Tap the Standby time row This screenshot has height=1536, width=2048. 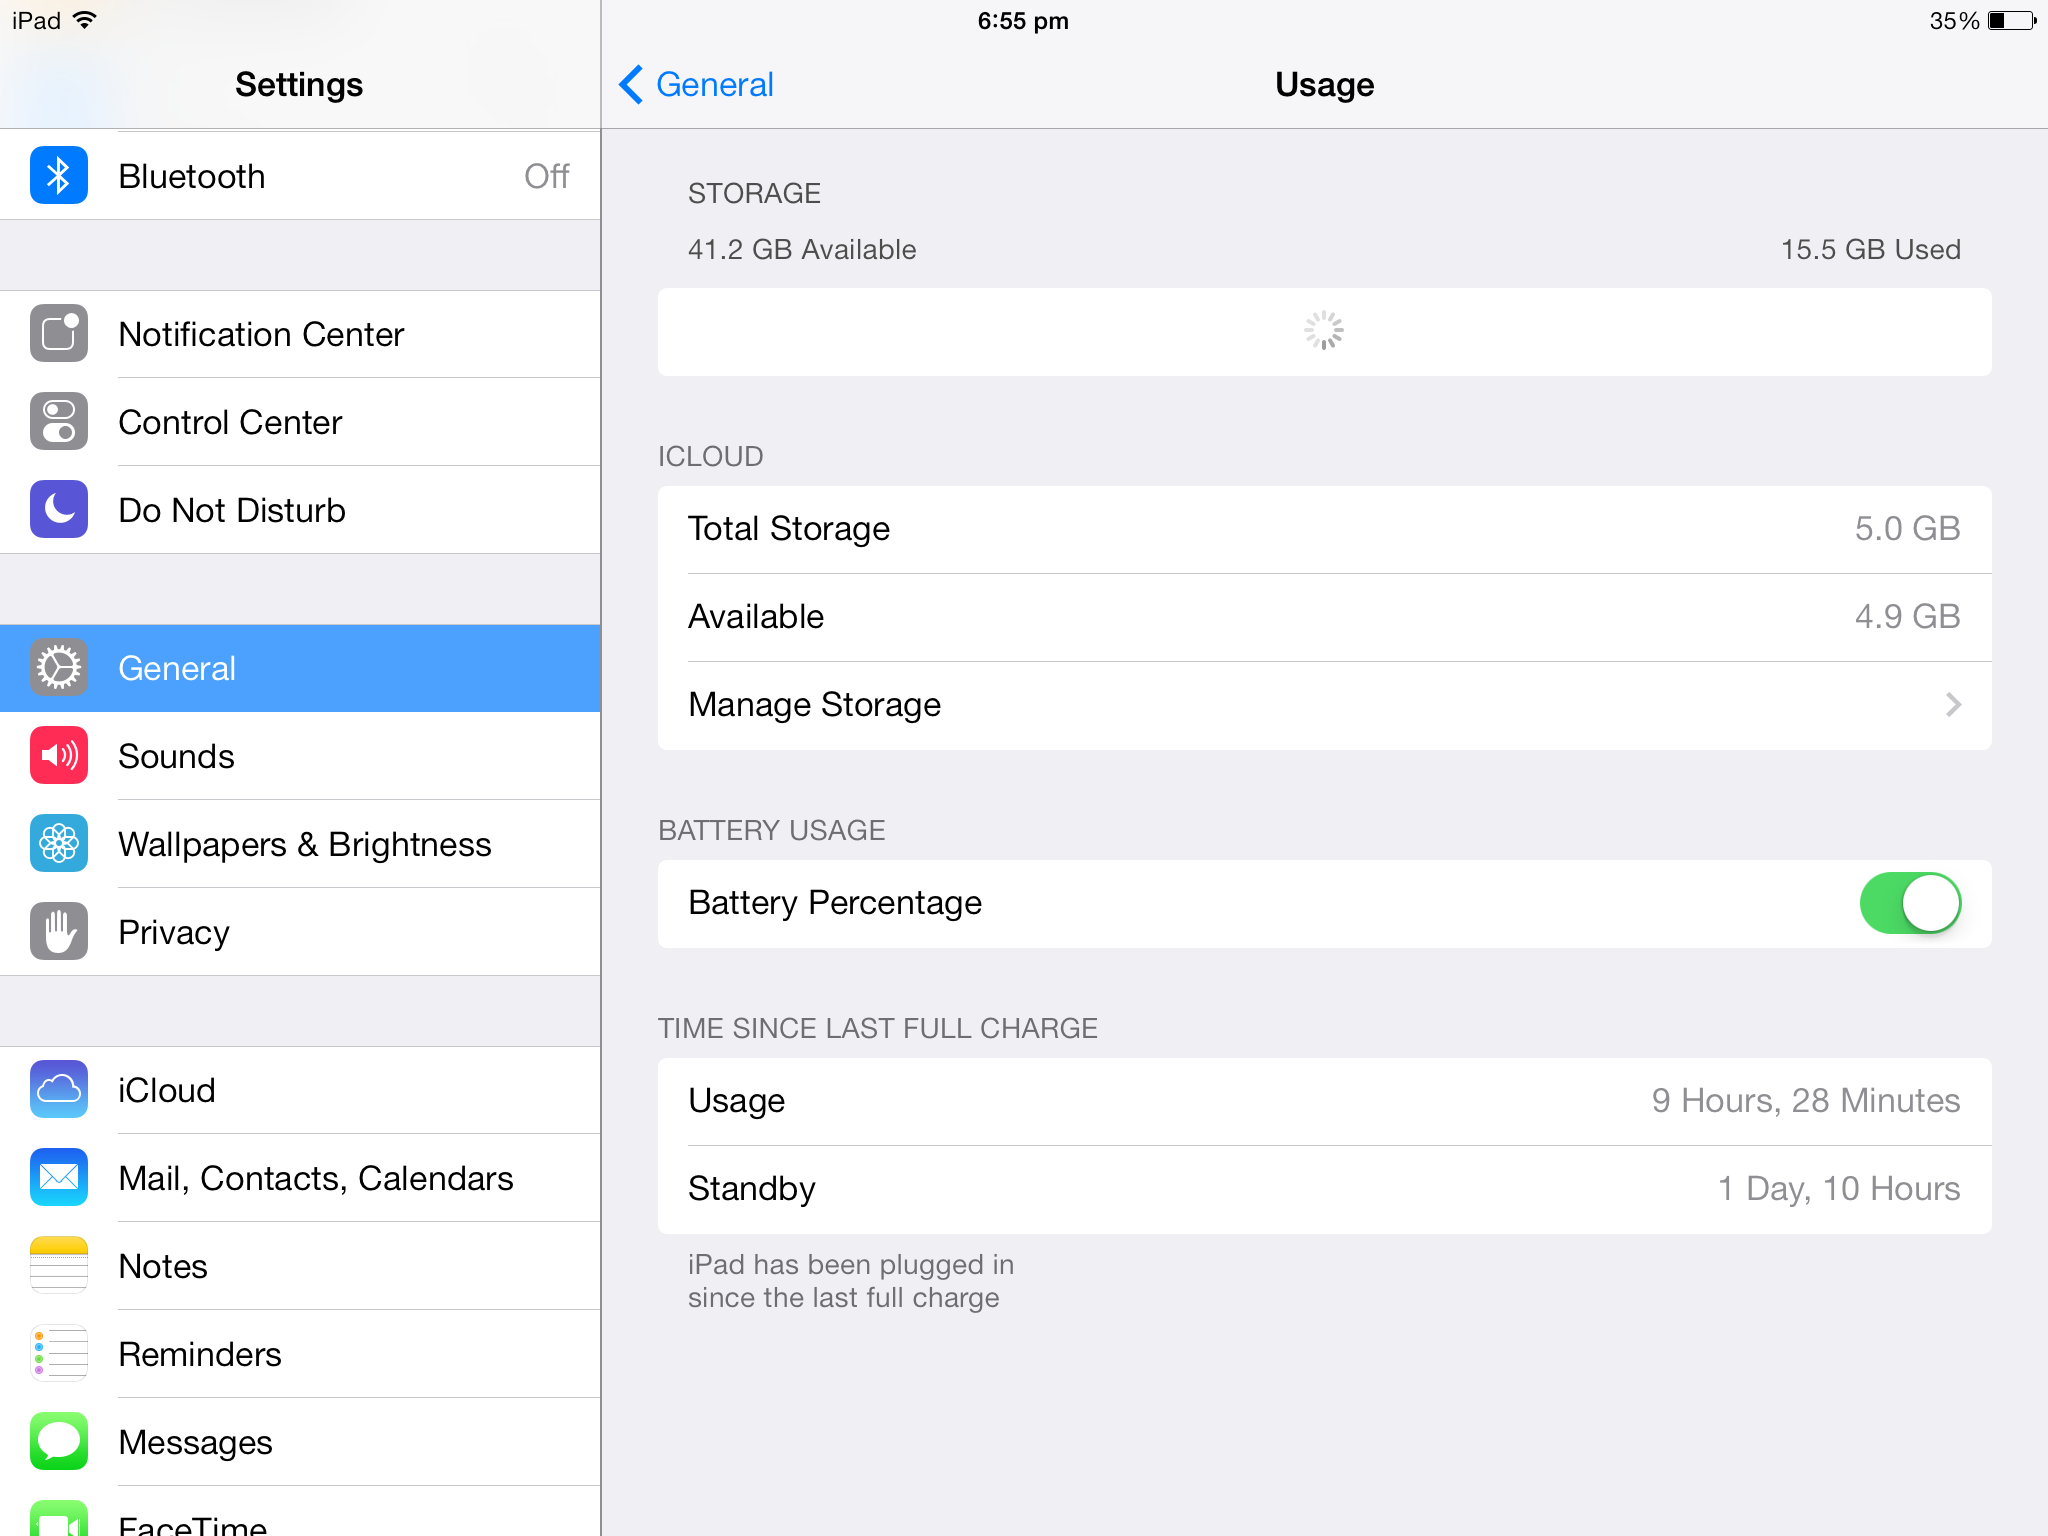coord(1323,1189)
